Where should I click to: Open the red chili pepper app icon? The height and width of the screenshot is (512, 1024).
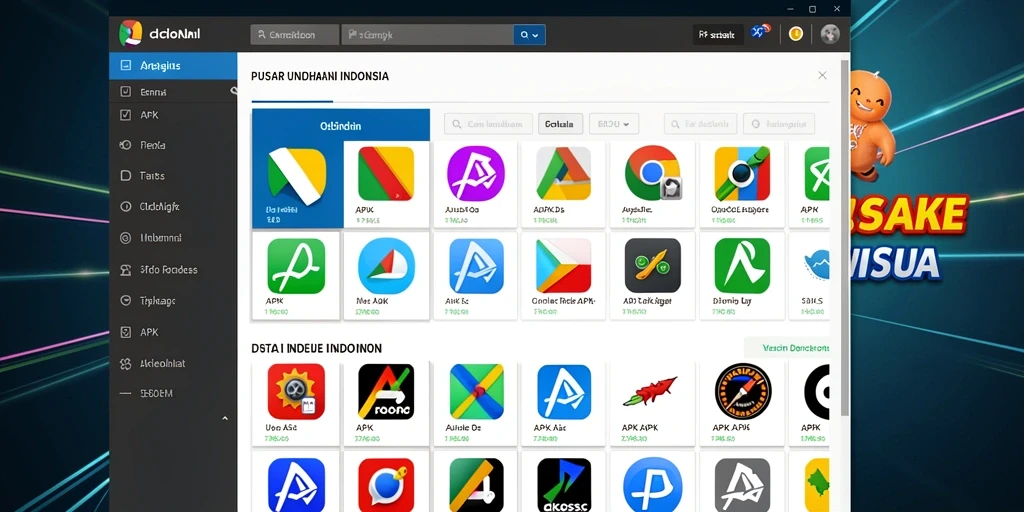click(x=650, y=393)
